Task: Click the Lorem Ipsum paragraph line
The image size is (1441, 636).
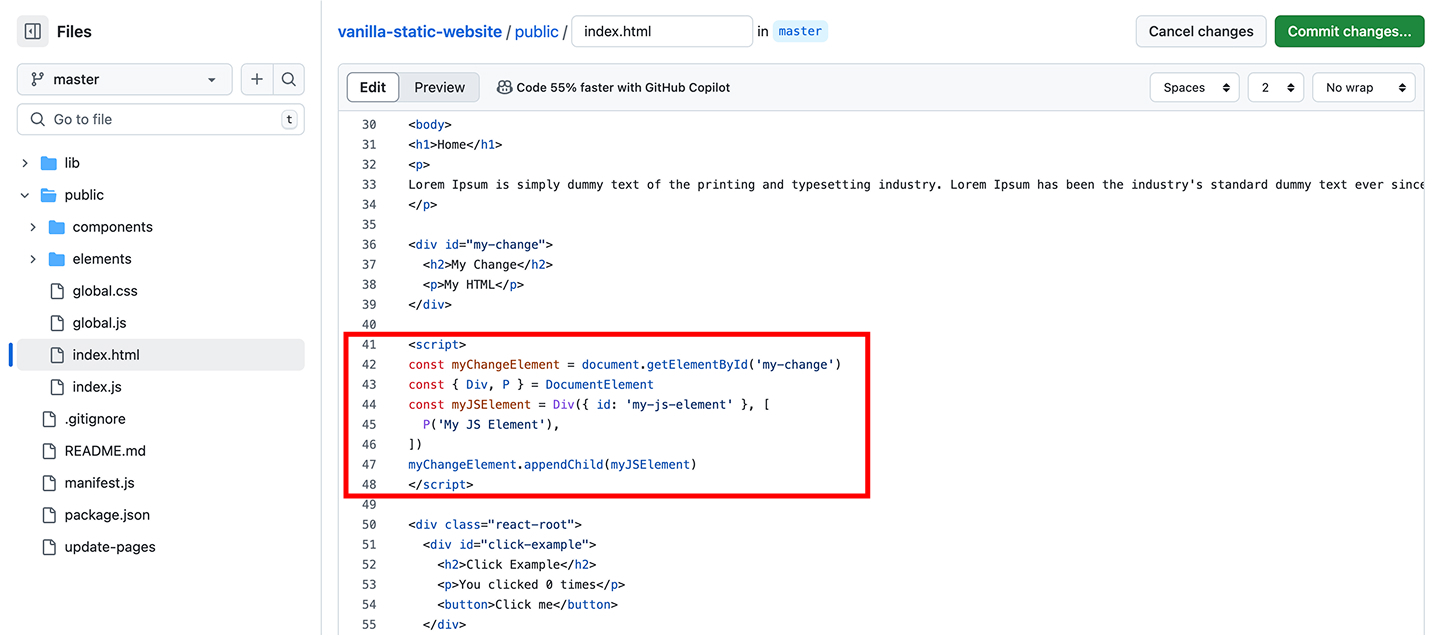Action: (915, 184)
